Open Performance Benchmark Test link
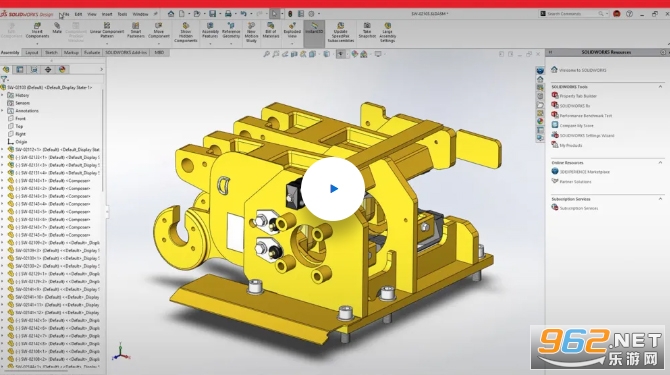The width and height of the screenshot is (670, 375). 586,116
